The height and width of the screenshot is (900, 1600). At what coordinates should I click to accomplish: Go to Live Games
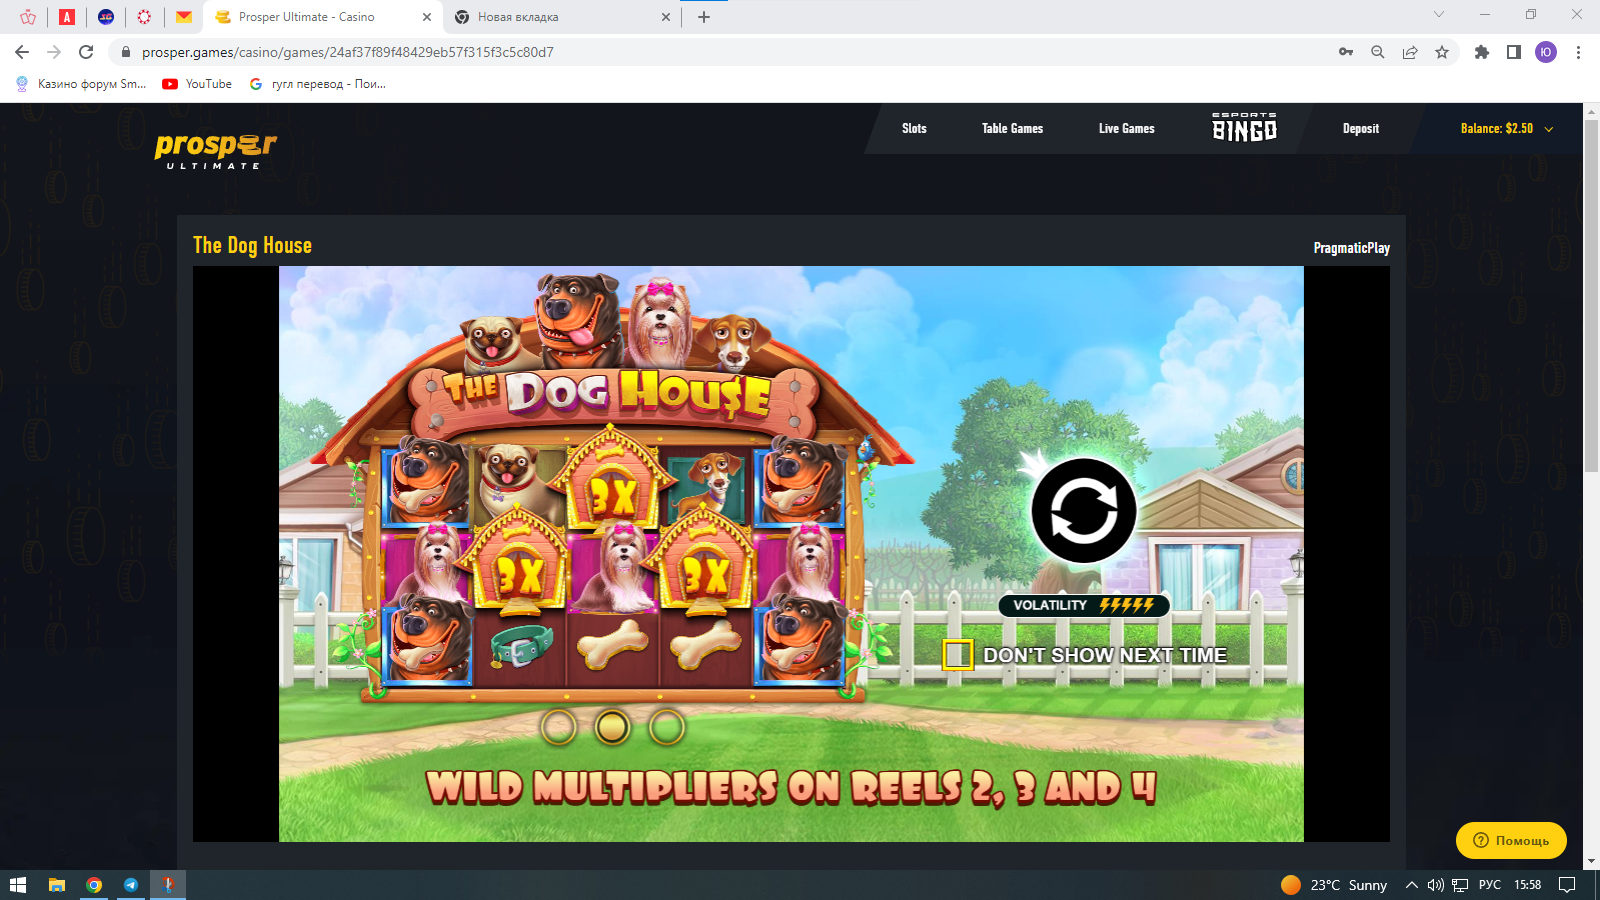(1126, 129)
